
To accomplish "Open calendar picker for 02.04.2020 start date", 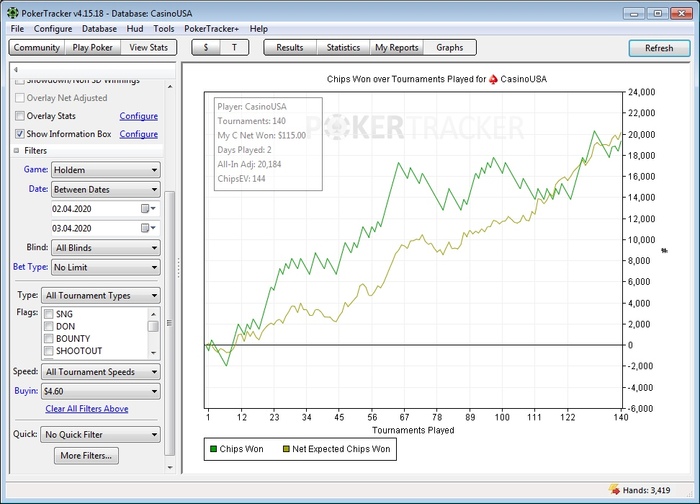I will 145,208.
